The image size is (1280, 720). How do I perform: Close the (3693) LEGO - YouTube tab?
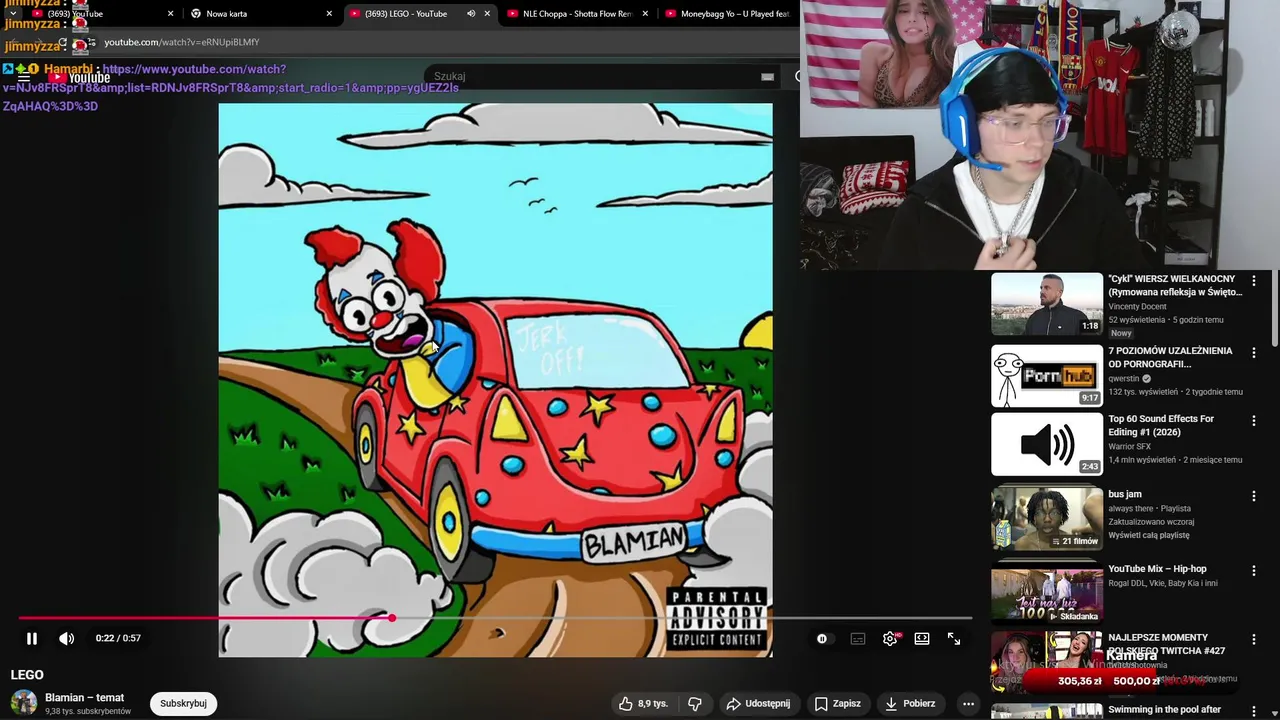coord(487,14)
